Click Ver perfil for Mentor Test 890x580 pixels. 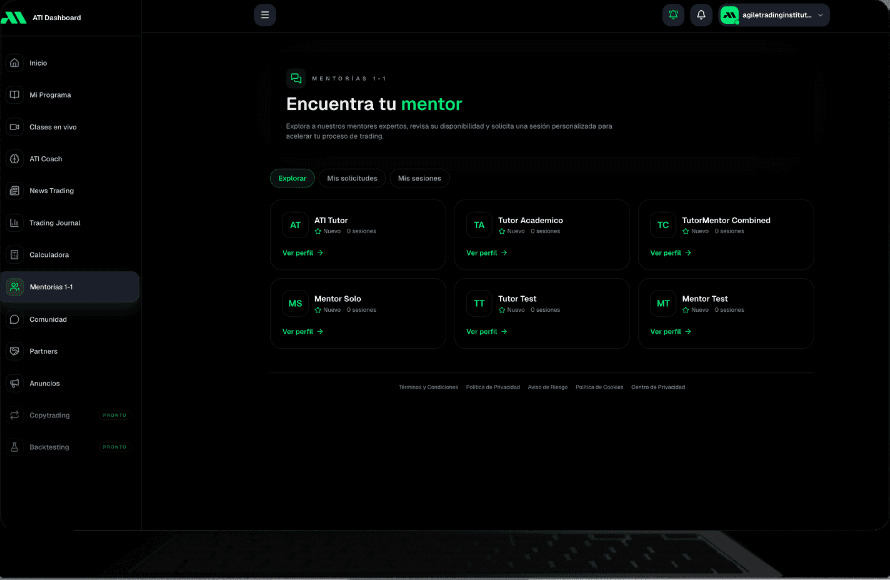670,331
